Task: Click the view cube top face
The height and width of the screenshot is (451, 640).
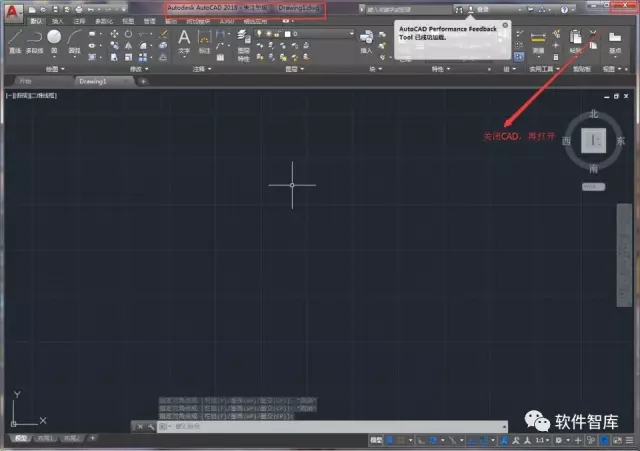Action: (593, 140)
